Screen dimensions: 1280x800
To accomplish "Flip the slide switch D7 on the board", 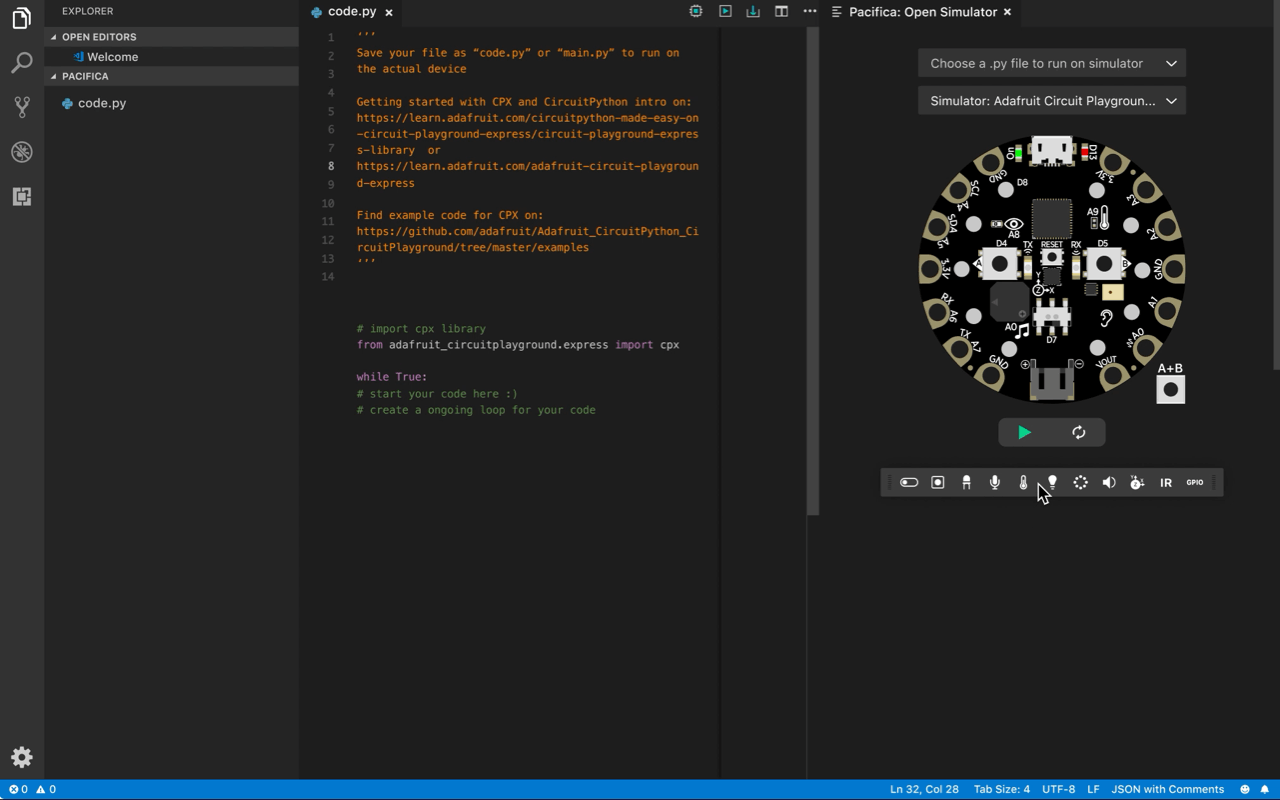I will click(x=1051, y=318).
